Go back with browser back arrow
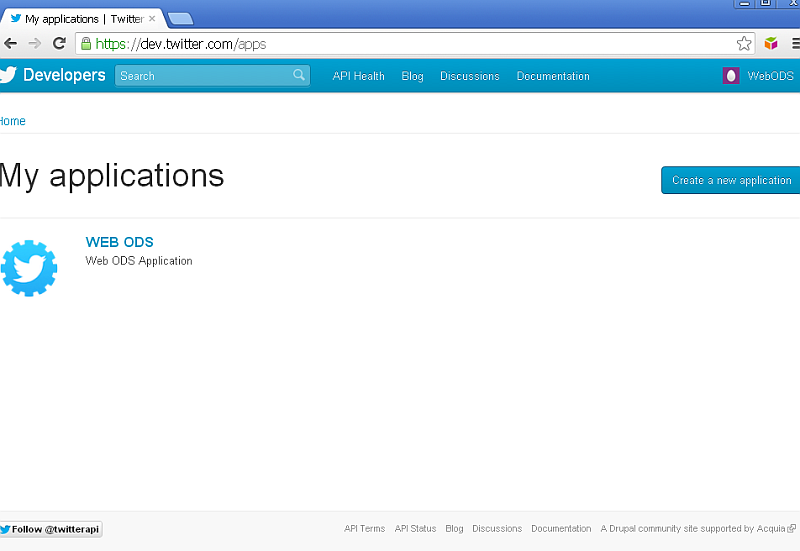The width and height of the screenshot is (800, 551). tap(11, 44)
